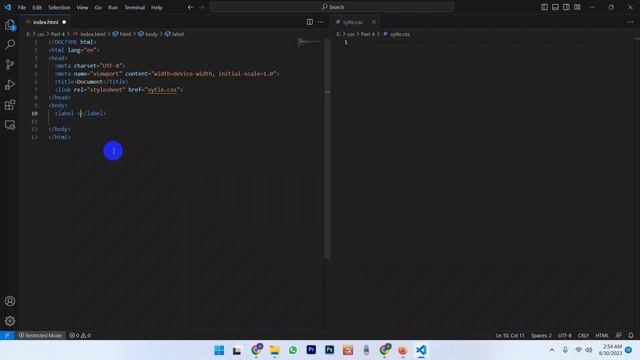Open WhatsApp from the taskbar
Image resolution: width=640 pixels, height=360 pixels.
pyautogui.click(x=293, y=350)
